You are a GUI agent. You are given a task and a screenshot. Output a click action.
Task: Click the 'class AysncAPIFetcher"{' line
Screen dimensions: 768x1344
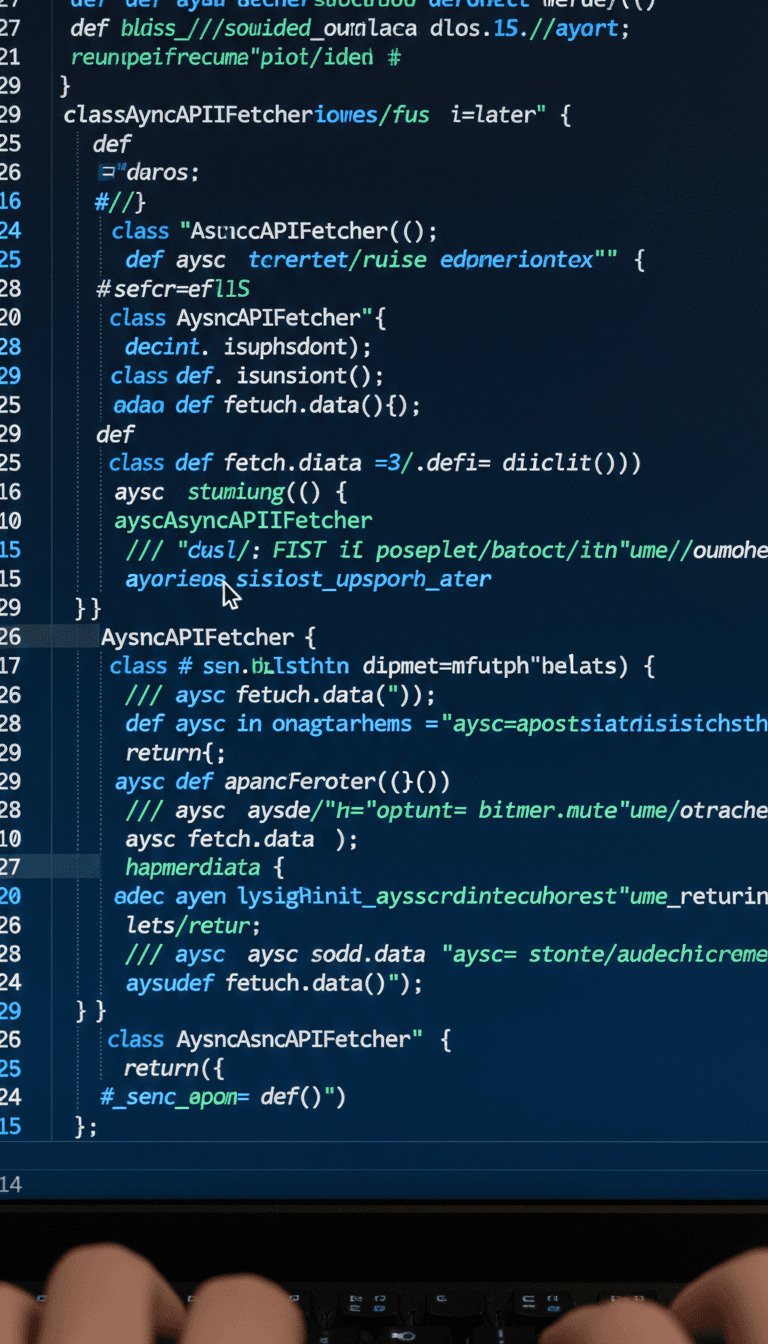(x=248, y=318)
